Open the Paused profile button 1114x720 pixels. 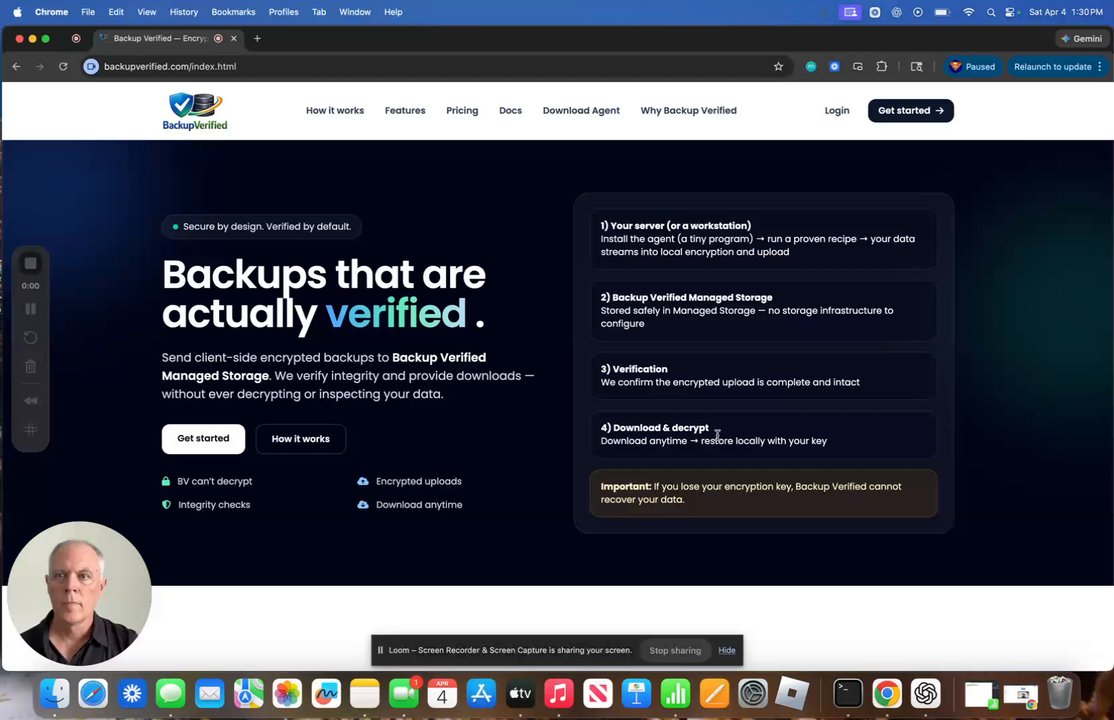point(972,67)
